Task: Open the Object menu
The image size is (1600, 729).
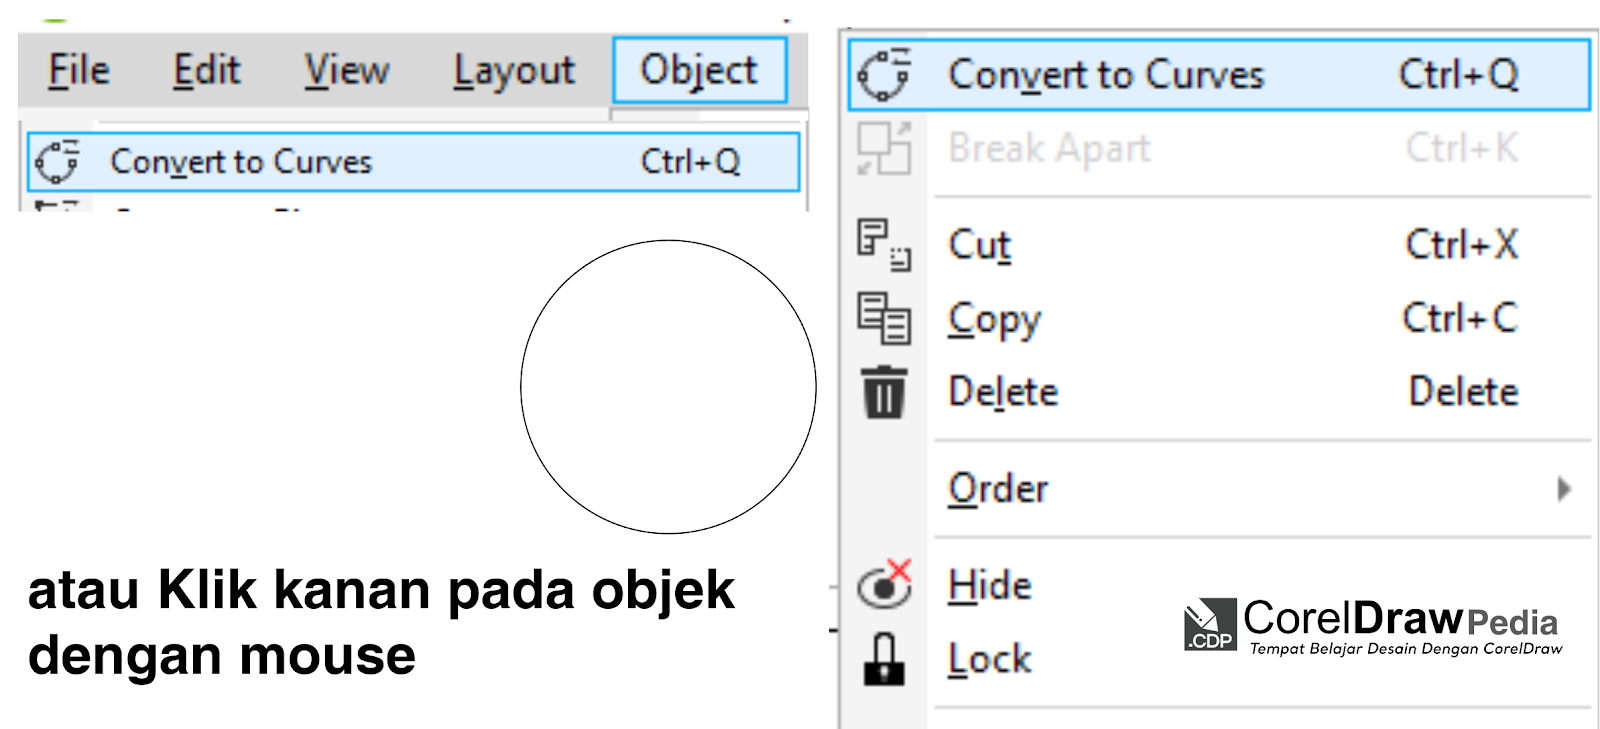Action: pos(699,70)
